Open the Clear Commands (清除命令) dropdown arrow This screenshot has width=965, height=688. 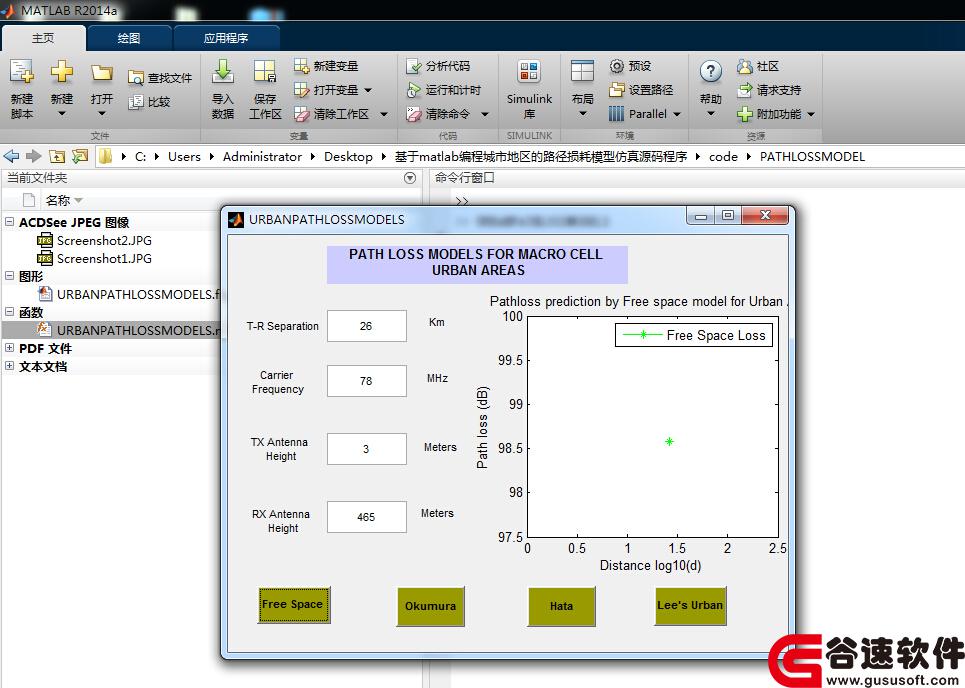485,114
